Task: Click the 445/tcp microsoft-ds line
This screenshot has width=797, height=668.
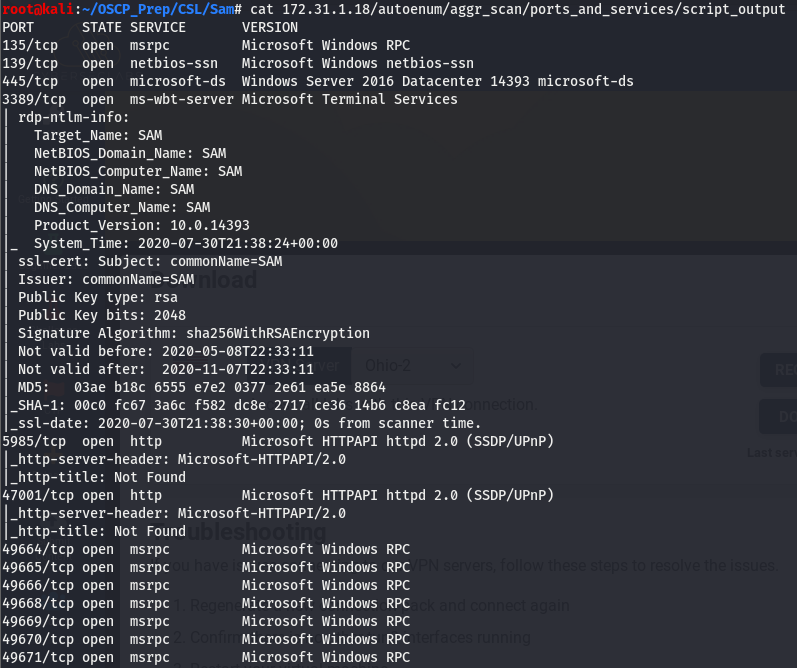Action: [318, 81]
